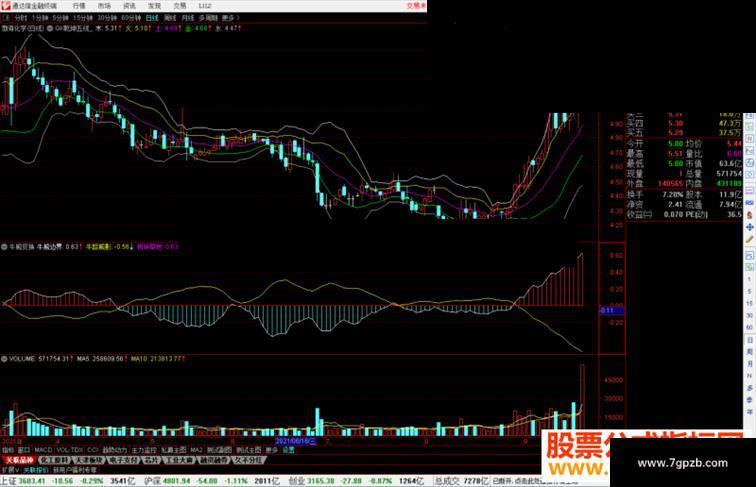The image size is (756, 487).
Task: Switch to the 分时 period tab
Action: coord(21,18)
